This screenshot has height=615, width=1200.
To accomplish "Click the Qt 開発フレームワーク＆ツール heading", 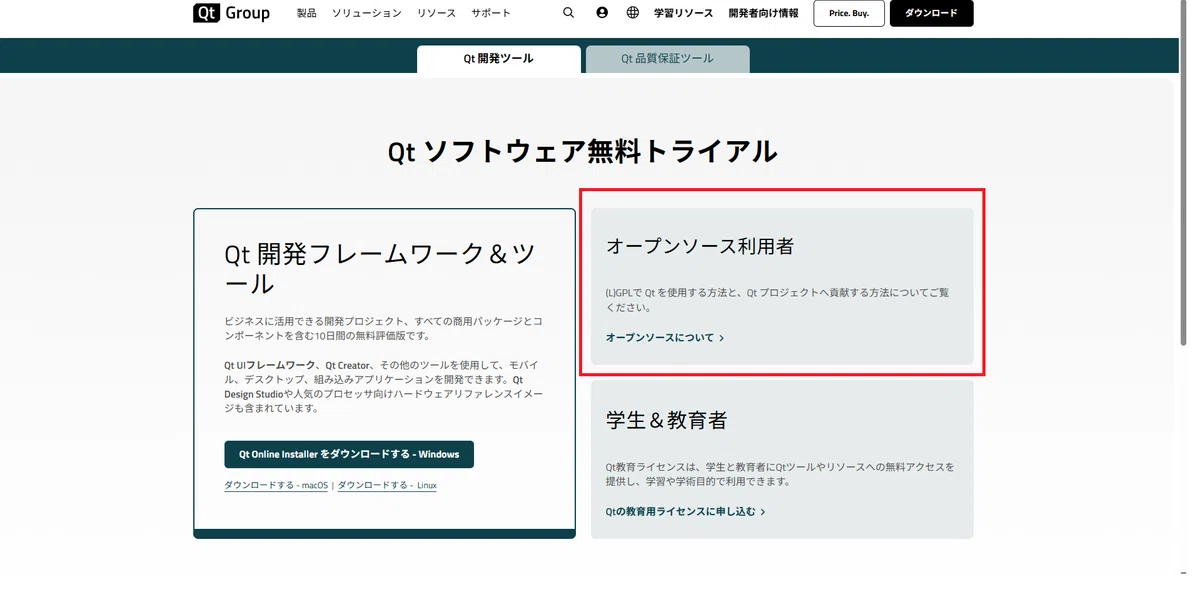I will tap(380, 270).
